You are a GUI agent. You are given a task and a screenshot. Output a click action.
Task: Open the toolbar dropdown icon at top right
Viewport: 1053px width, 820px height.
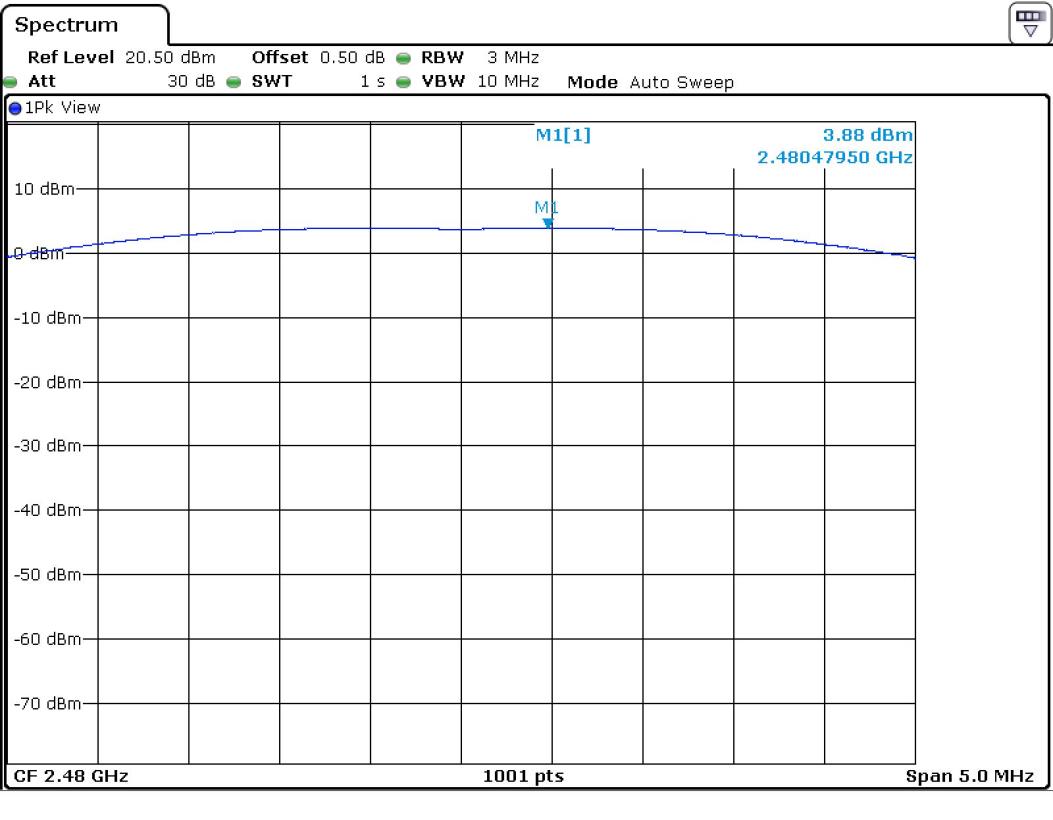click(1029, 23)
